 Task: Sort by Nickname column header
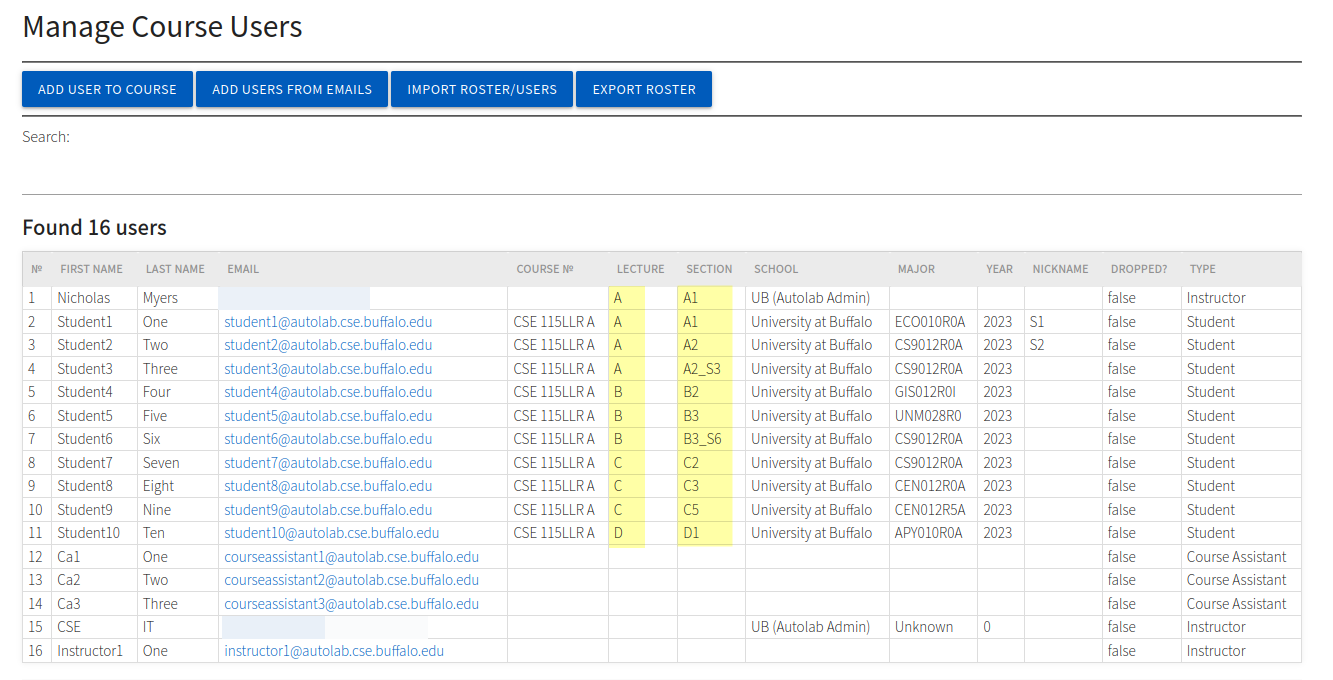tap(1060, 269)
